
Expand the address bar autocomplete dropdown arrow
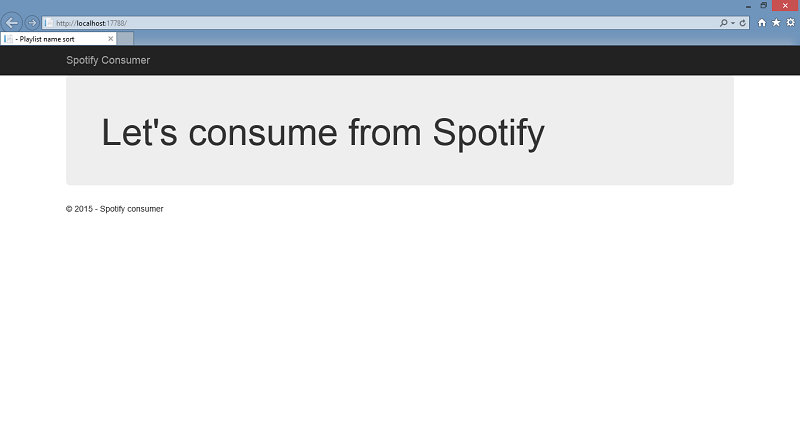733,22
